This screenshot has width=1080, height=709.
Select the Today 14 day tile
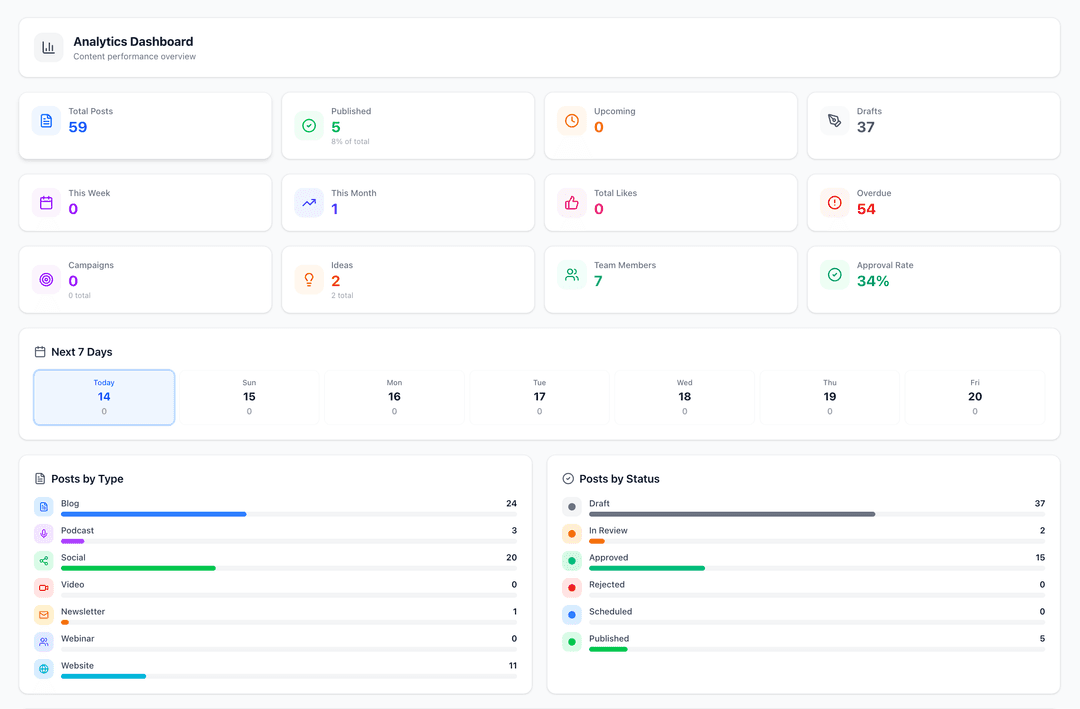point(104,397)
